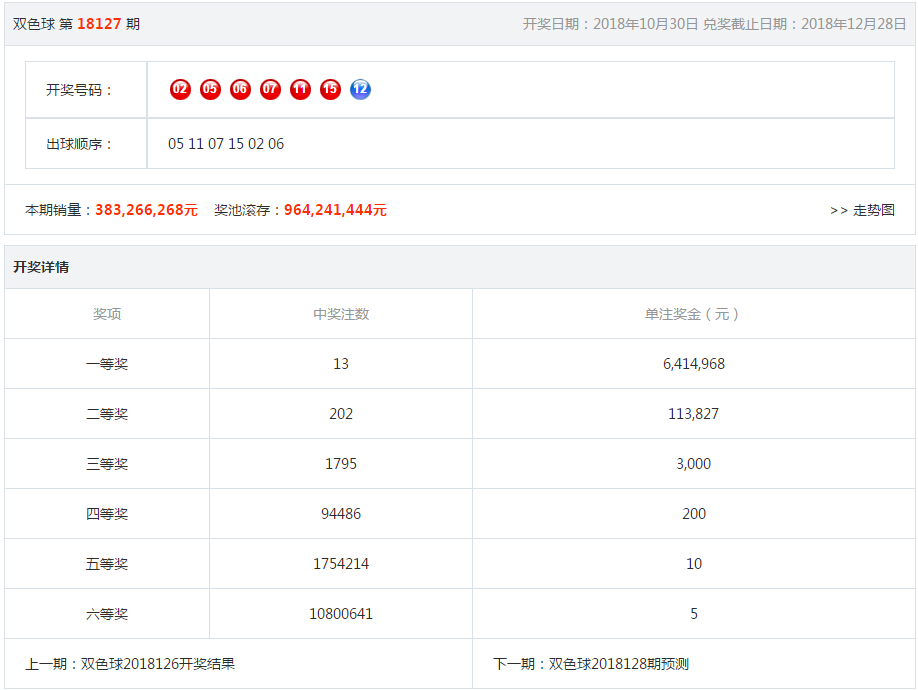Click the blue ball numbered 12
The height and width of the screenshot is (690, 918).
[x=360, y=90]
